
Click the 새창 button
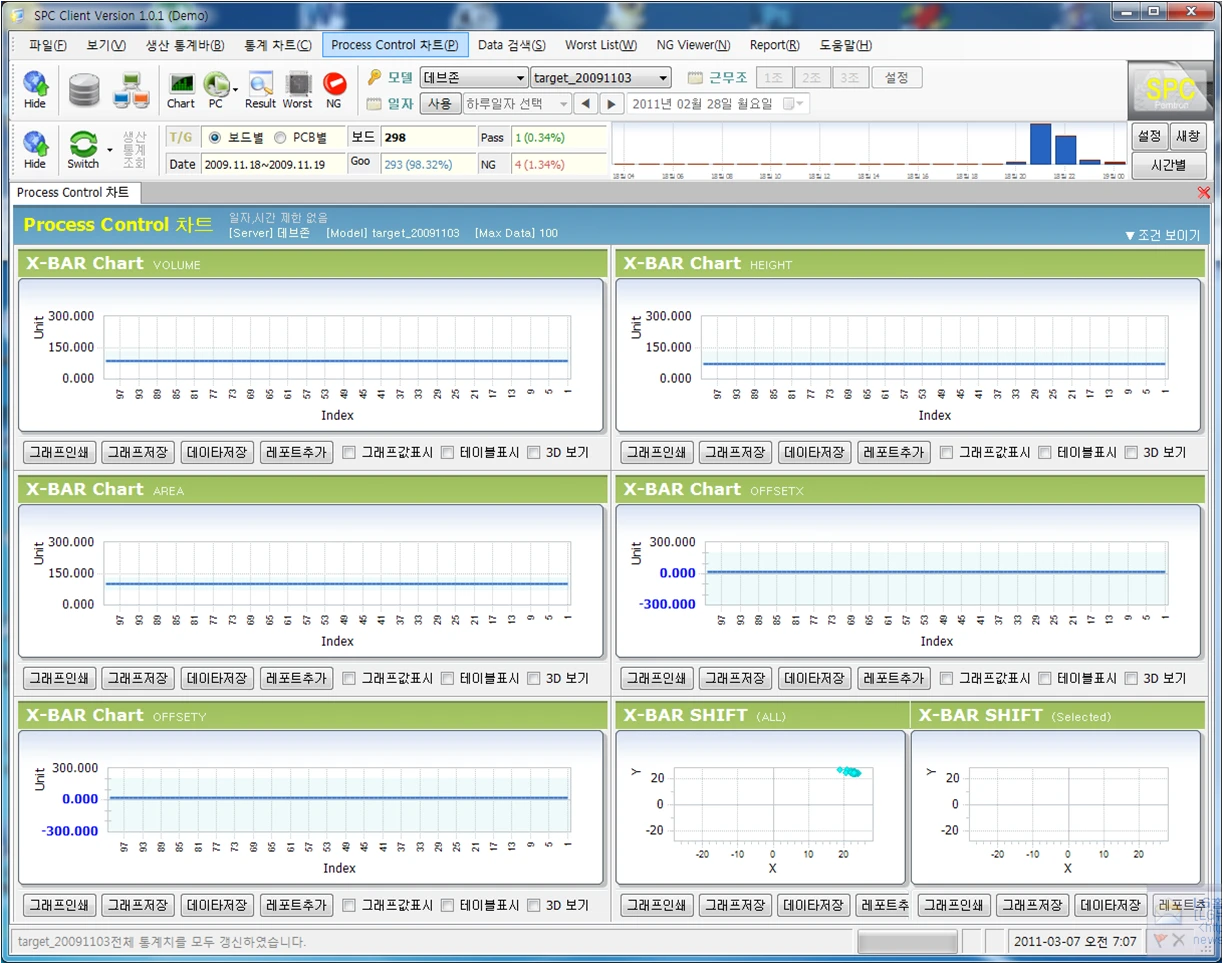pos(1188,136)
